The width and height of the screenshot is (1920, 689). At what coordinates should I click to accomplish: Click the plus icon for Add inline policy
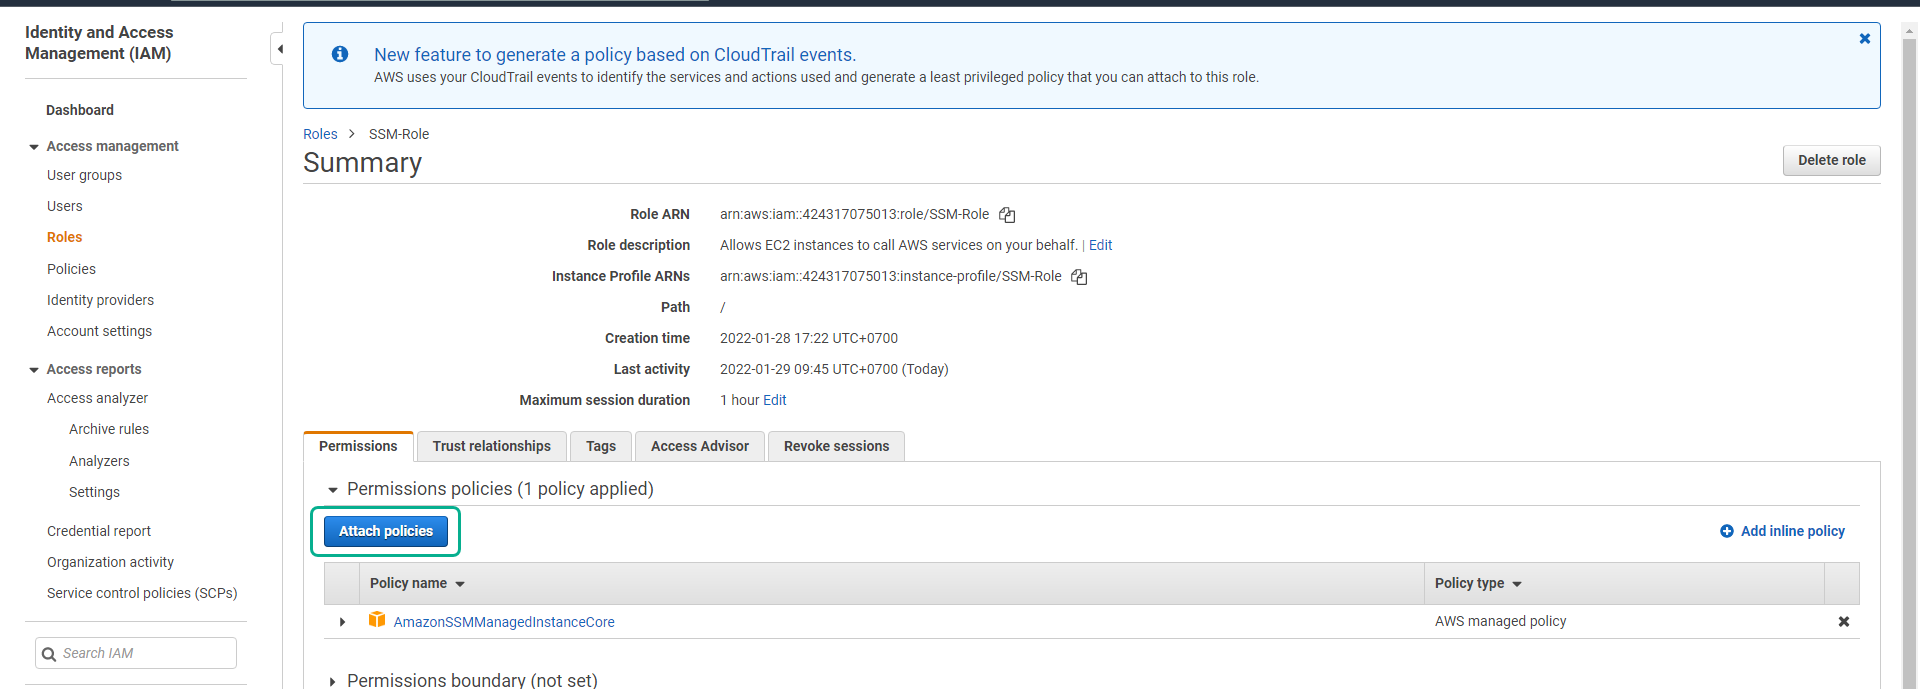[x=1726, y=531]
